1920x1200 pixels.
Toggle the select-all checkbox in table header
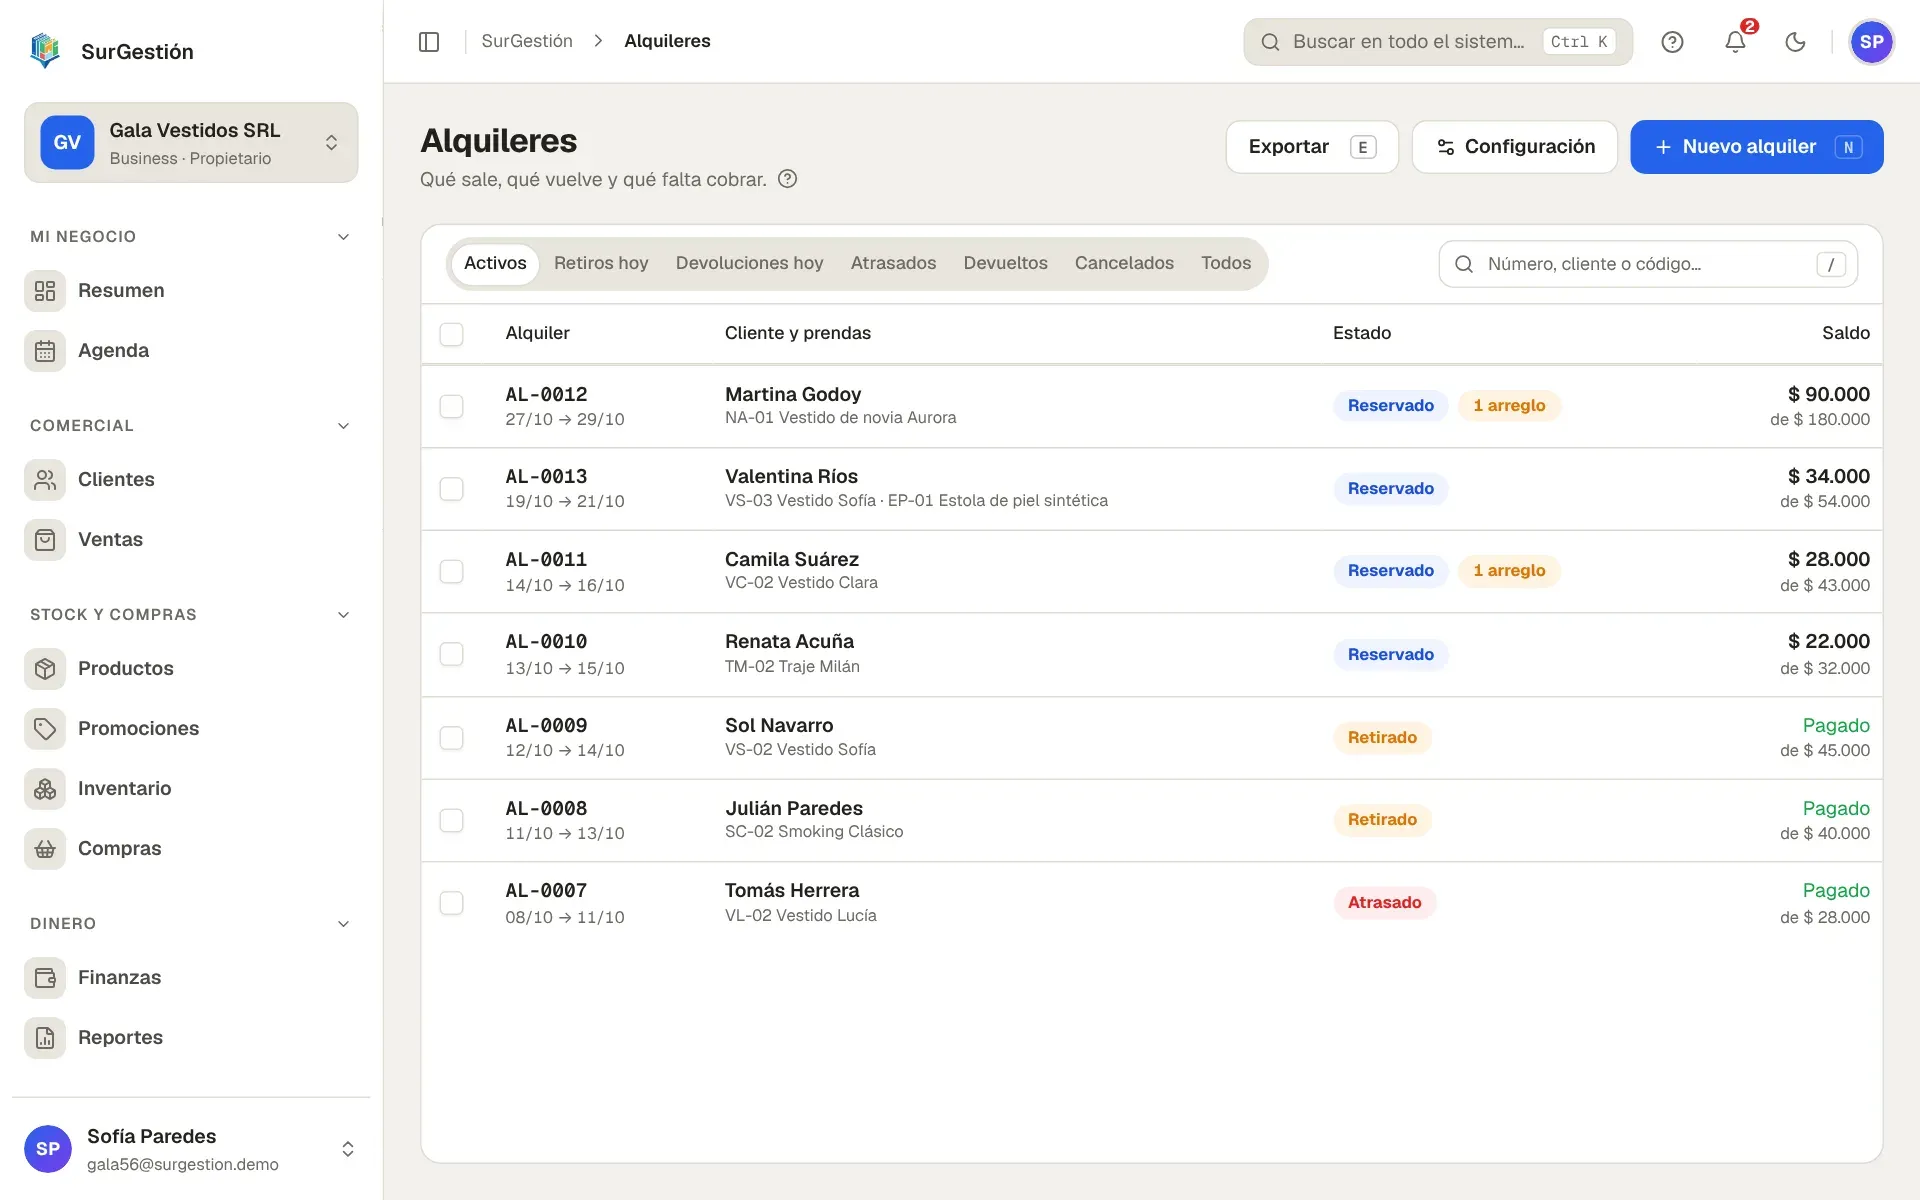pyautogui.click(x=452, y=333)
